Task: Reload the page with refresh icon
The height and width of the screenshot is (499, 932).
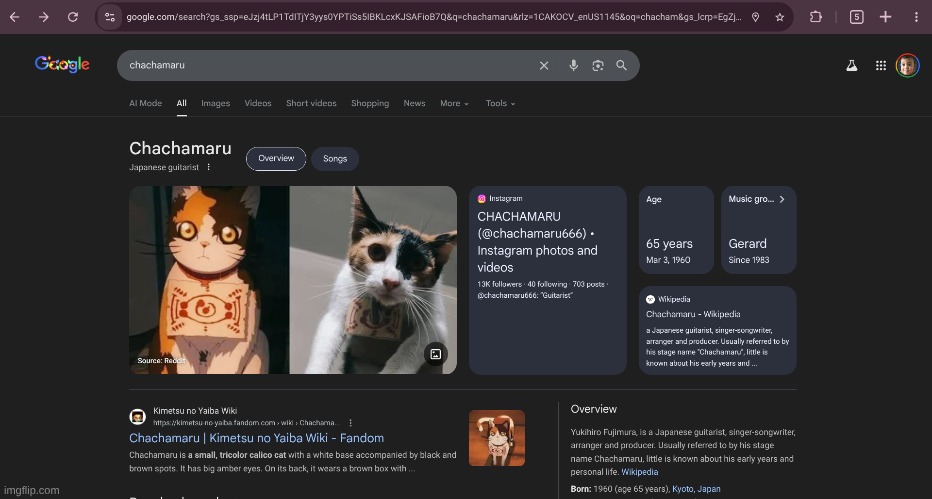Action: pyautogui.click(x=73, y=17)
